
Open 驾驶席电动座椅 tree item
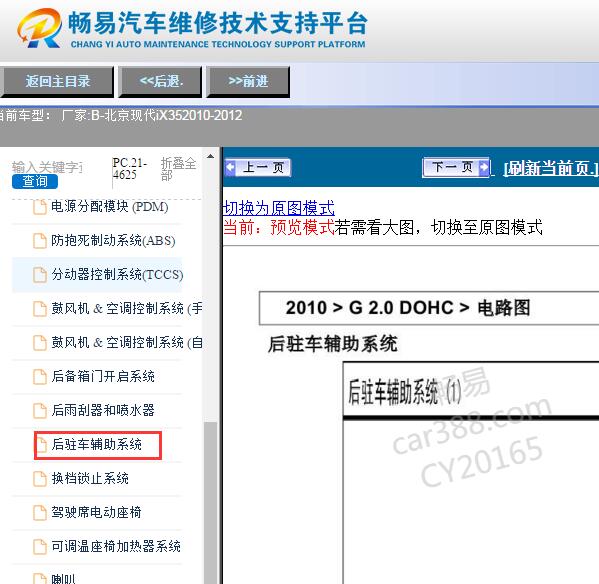96,512
